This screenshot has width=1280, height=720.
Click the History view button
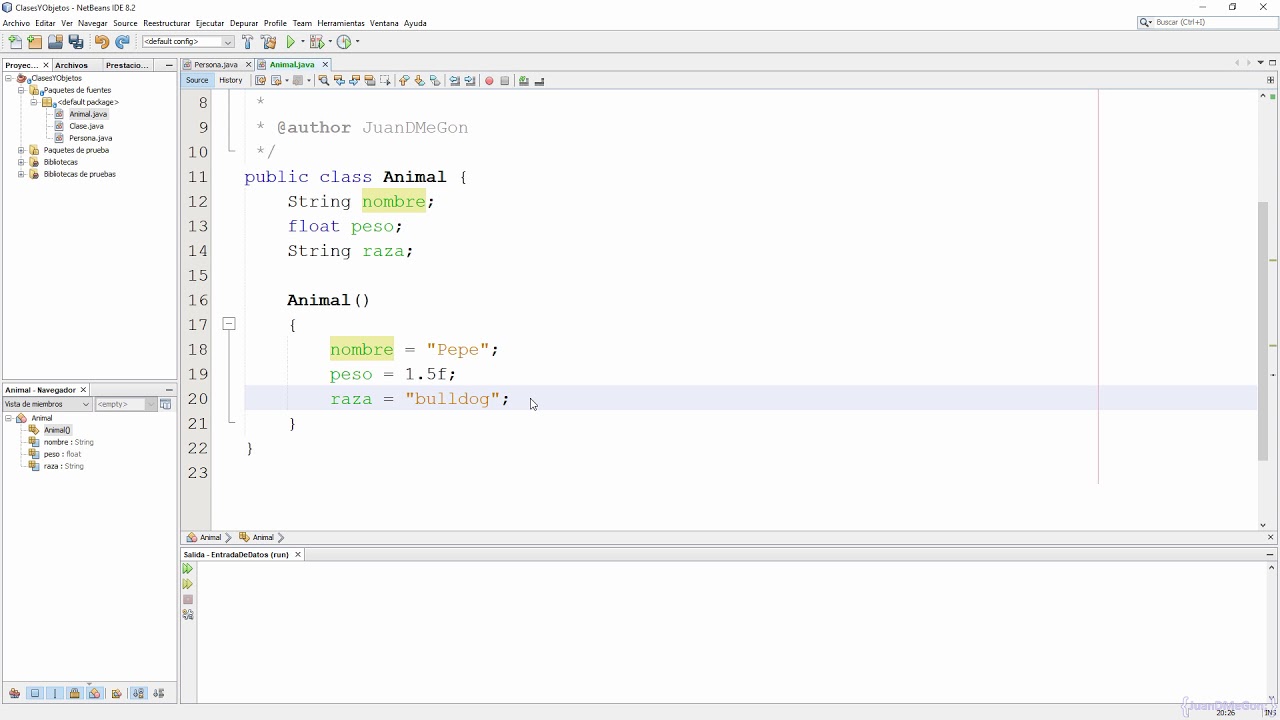(231, 81)
